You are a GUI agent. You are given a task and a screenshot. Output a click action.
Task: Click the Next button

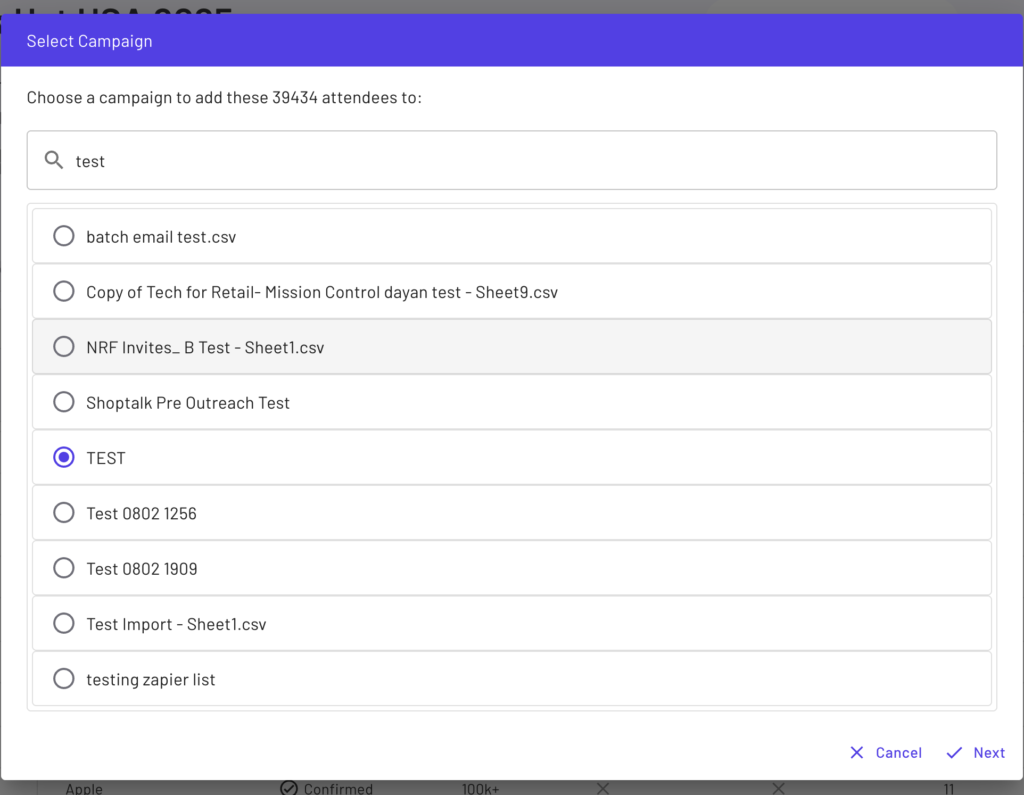(x=989, y=752)
